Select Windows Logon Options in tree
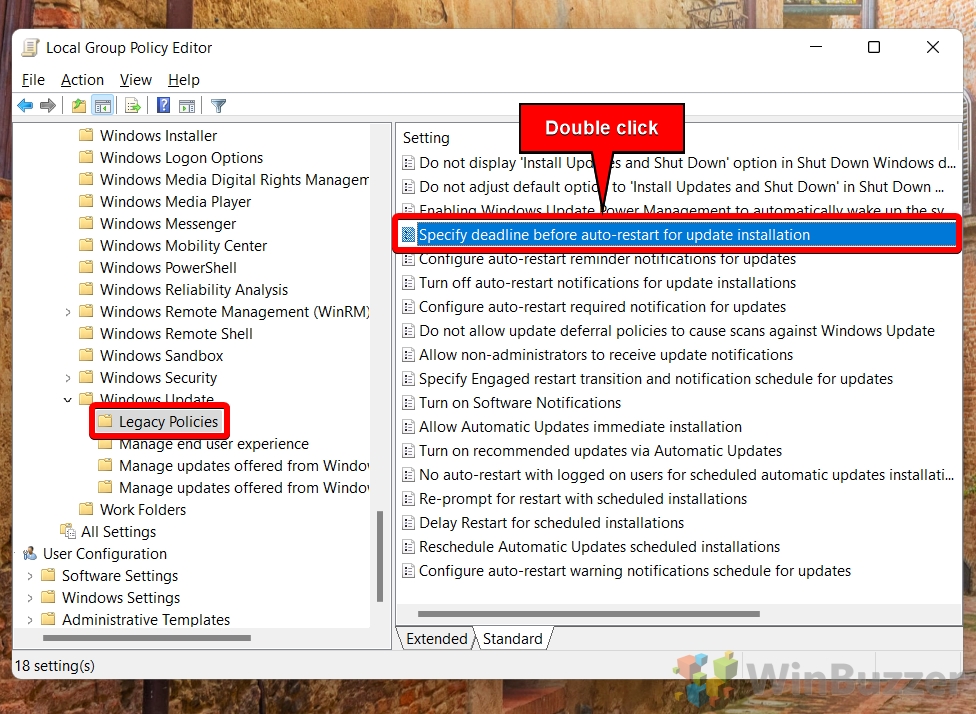 point(181,157)
